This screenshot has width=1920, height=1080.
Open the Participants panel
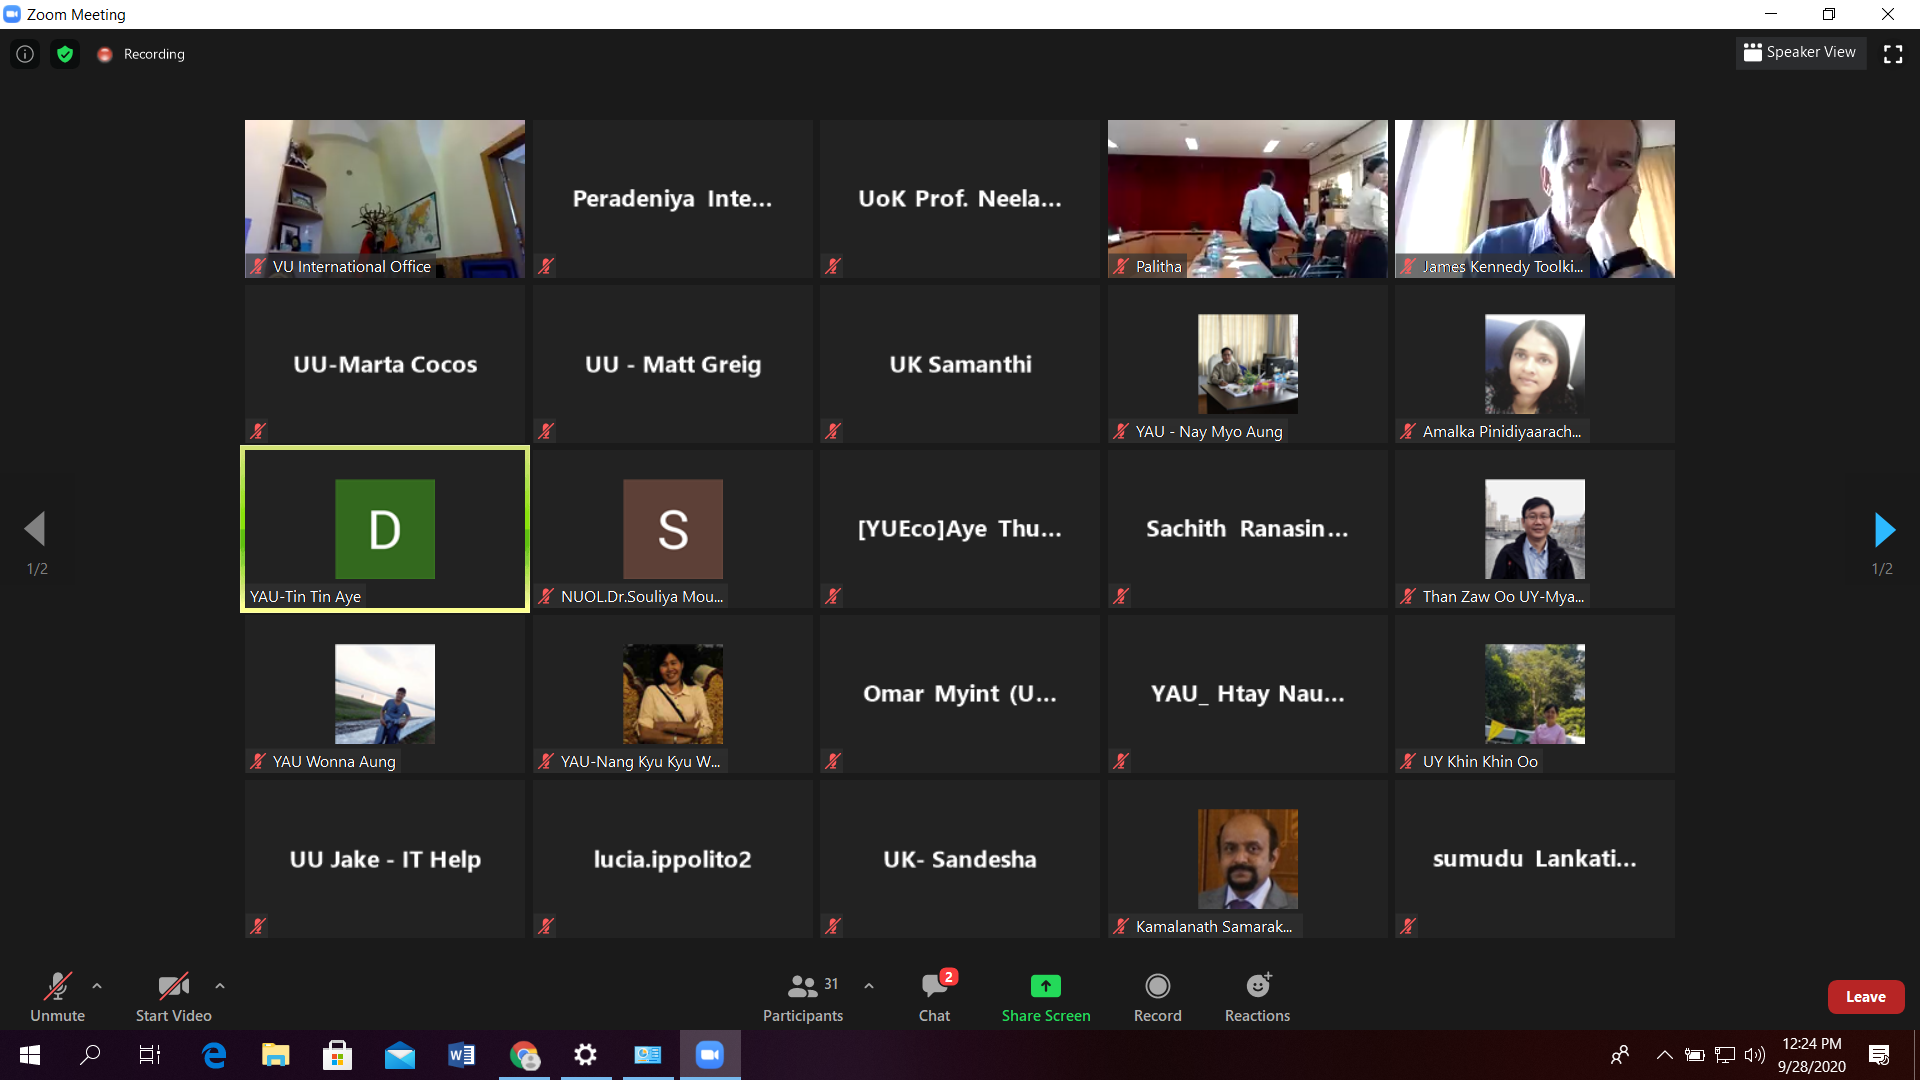pos(803,997)
